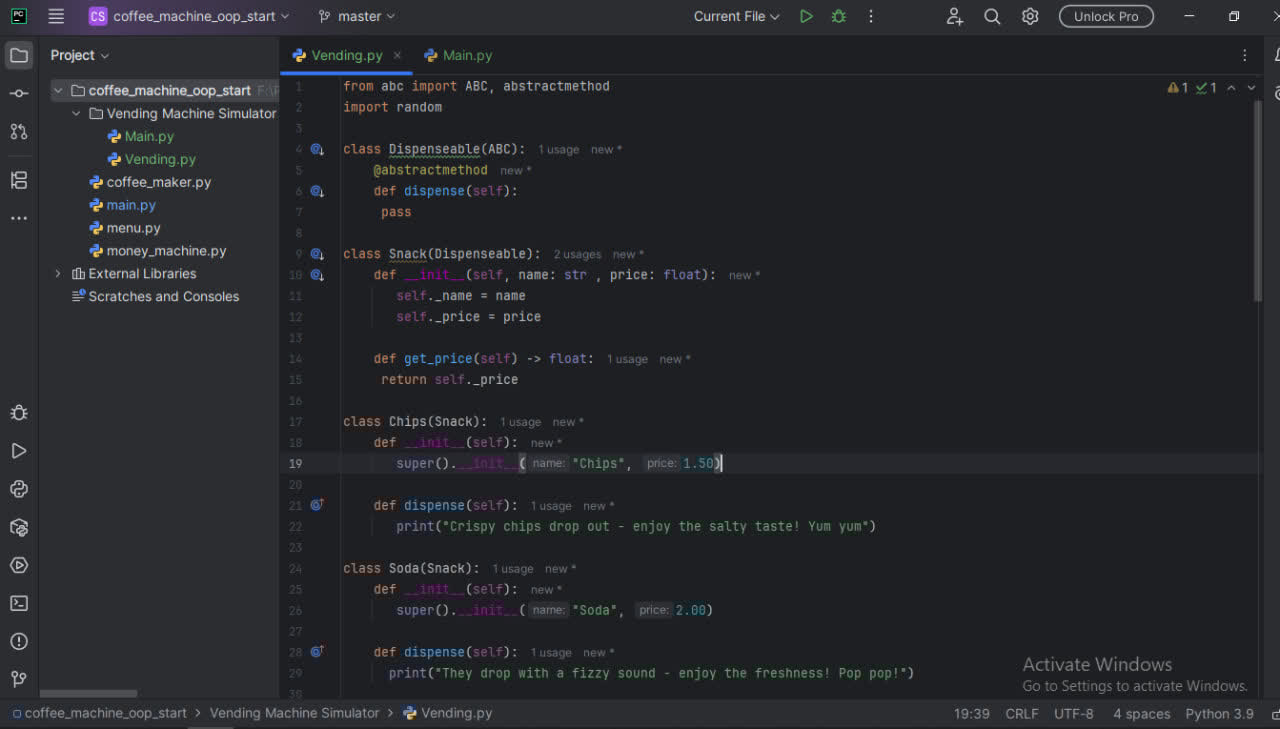Click the green Run button

[x=806, y=16]
